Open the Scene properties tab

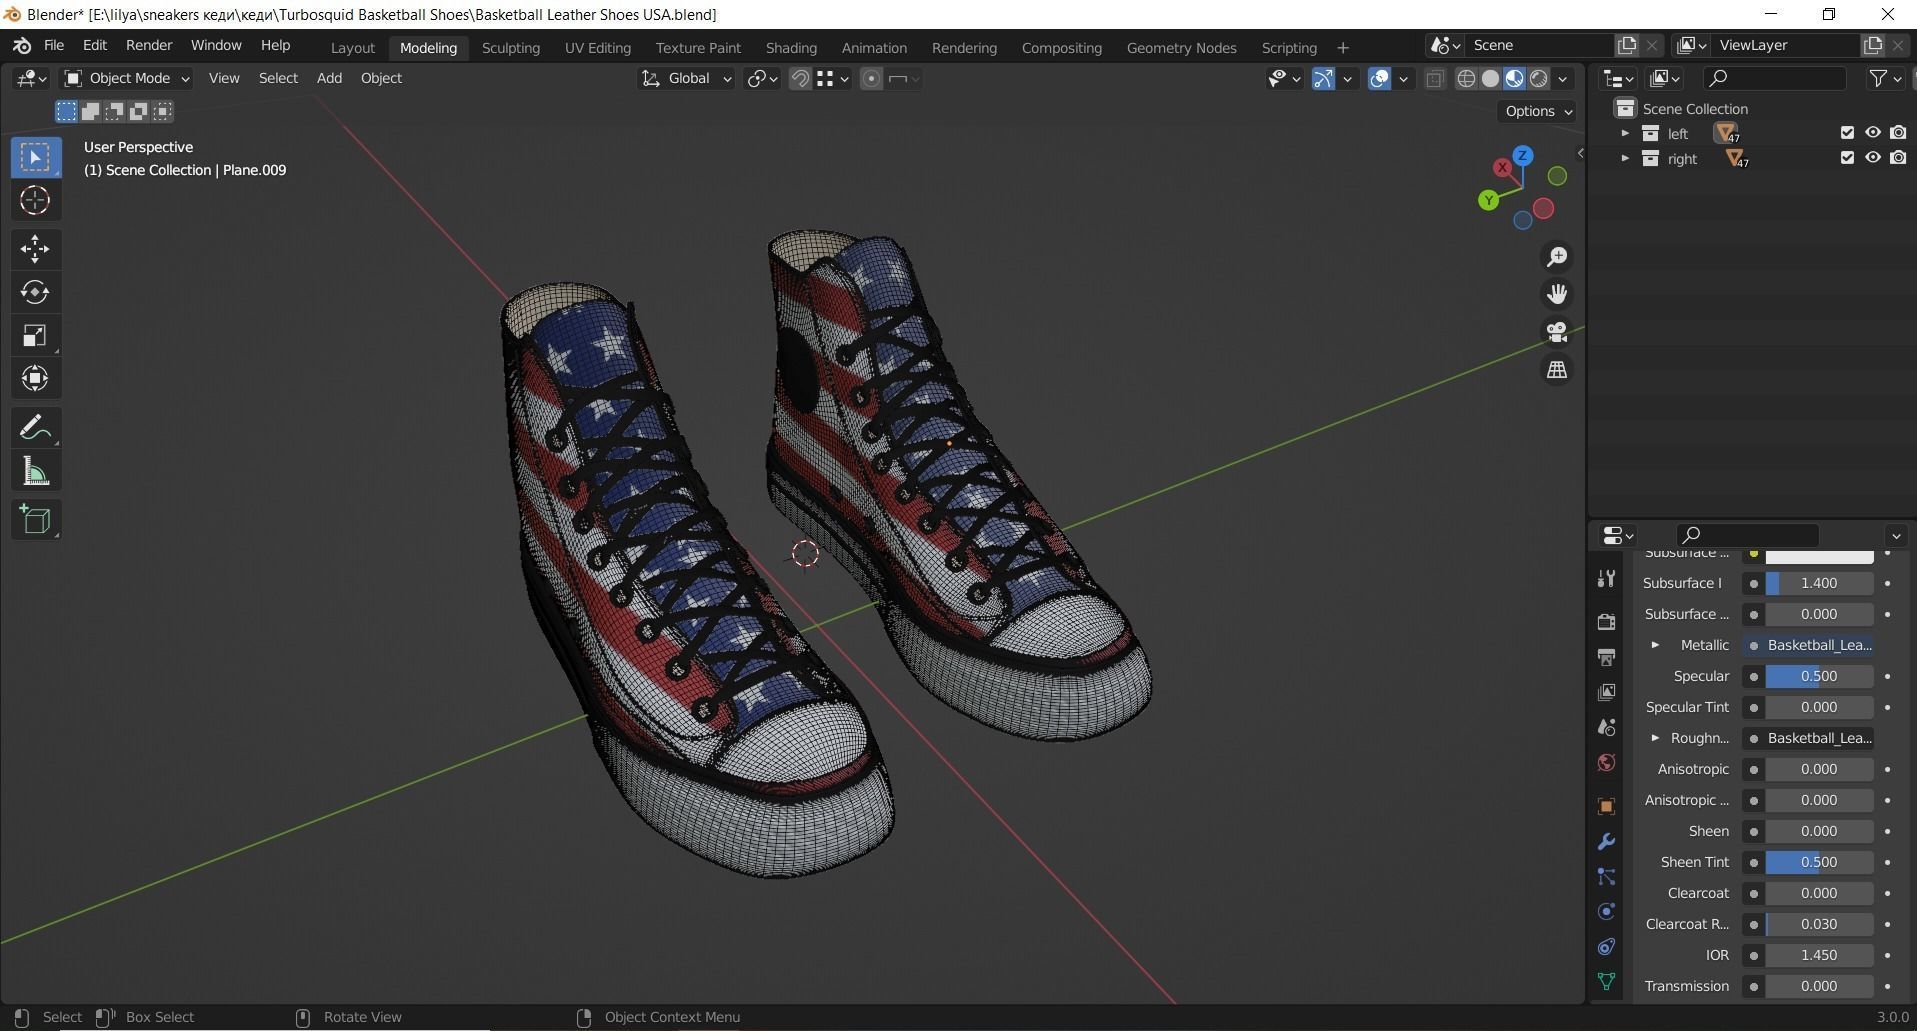point(1606,727)
